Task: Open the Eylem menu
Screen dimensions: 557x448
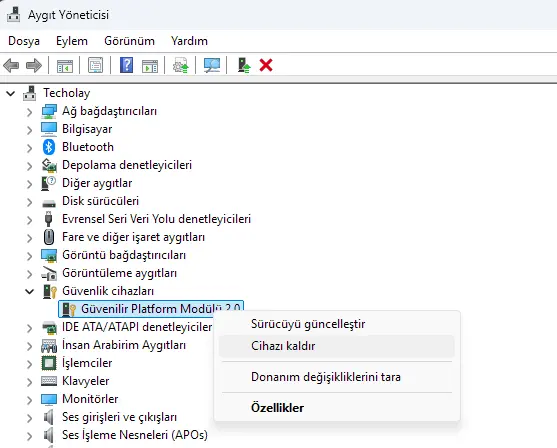Action: (72, 41)
